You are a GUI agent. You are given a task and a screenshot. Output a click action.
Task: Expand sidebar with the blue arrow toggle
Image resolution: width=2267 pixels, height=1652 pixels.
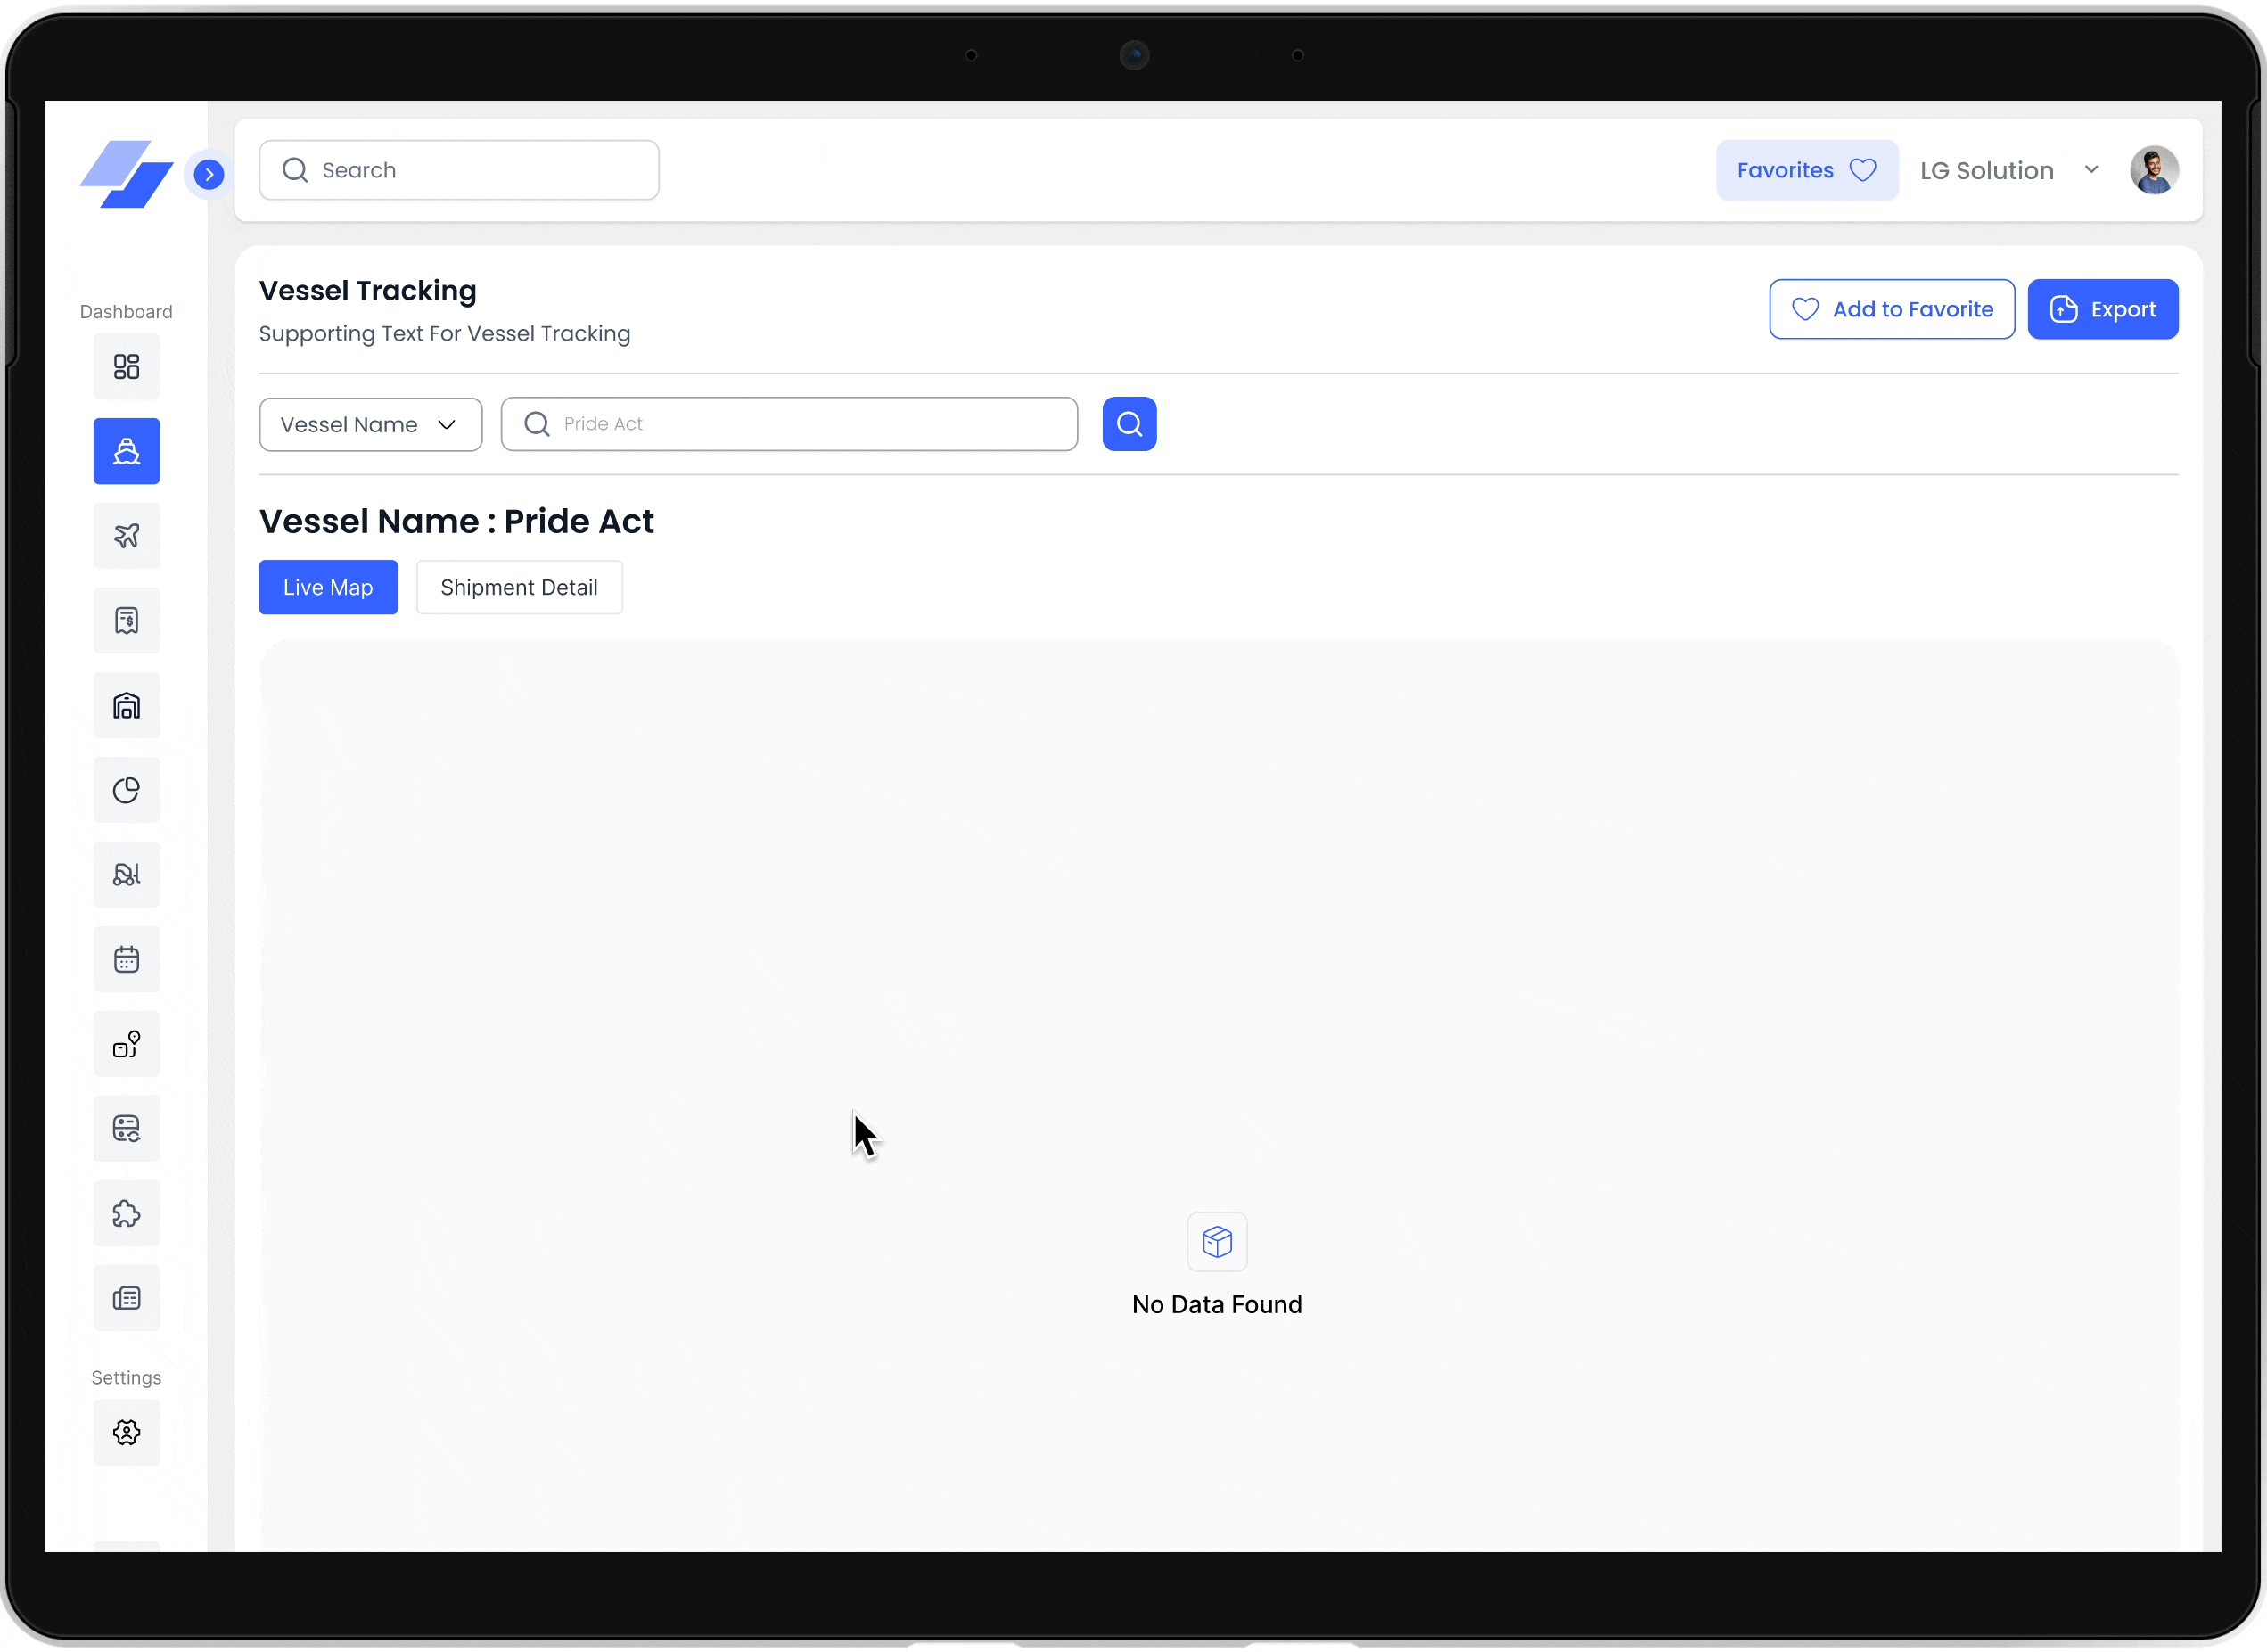(x=208, y=174)
